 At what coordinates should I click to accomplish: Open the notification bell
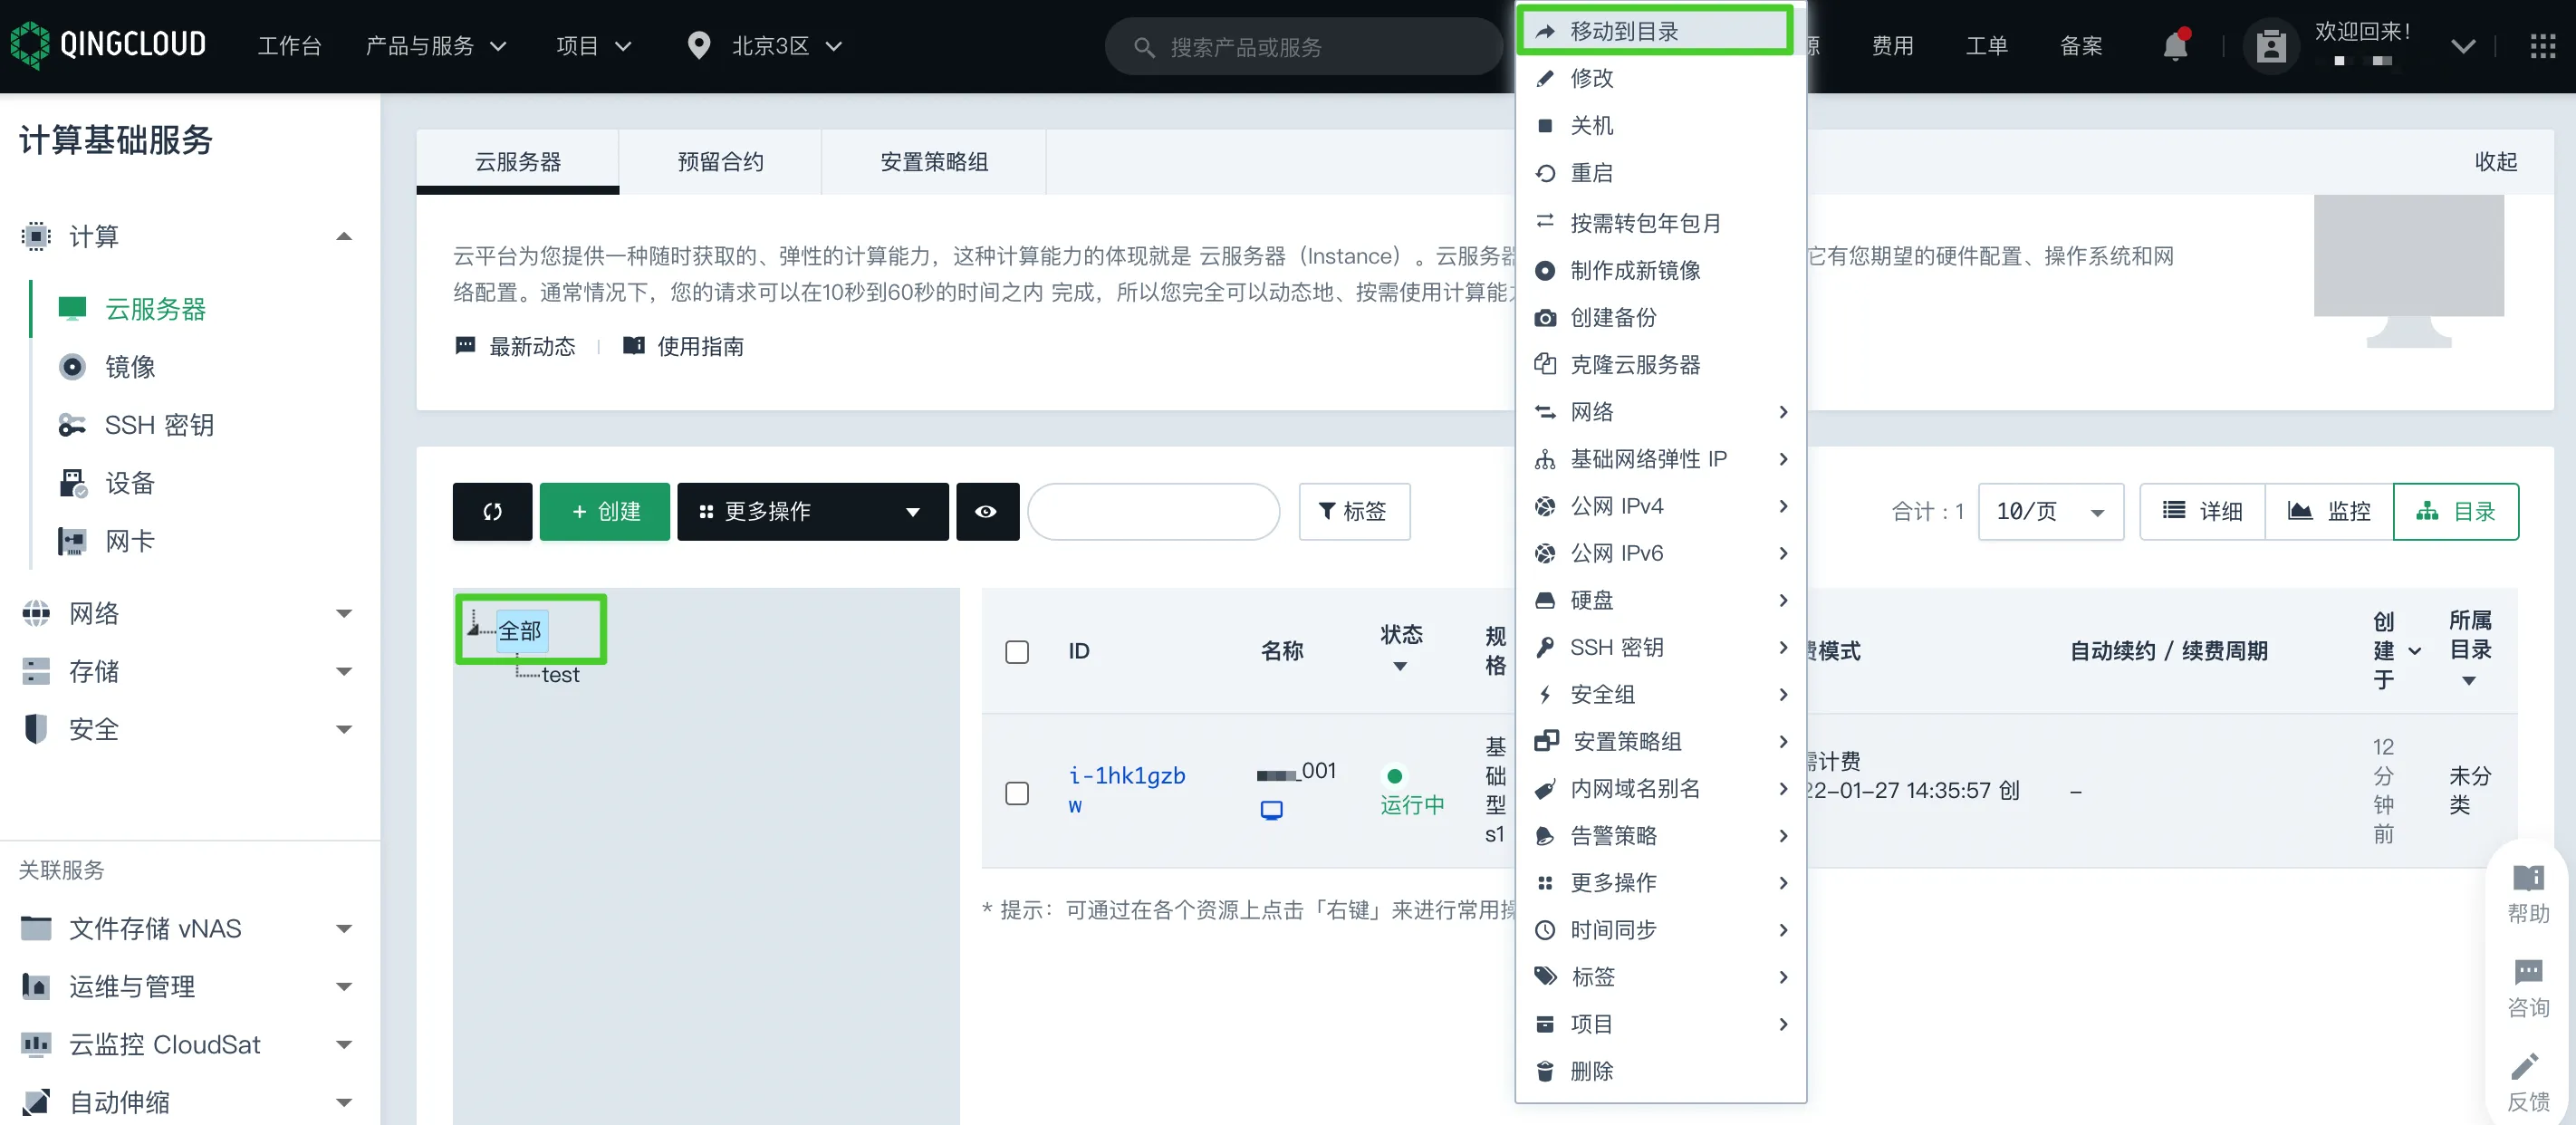[2175, 45]
